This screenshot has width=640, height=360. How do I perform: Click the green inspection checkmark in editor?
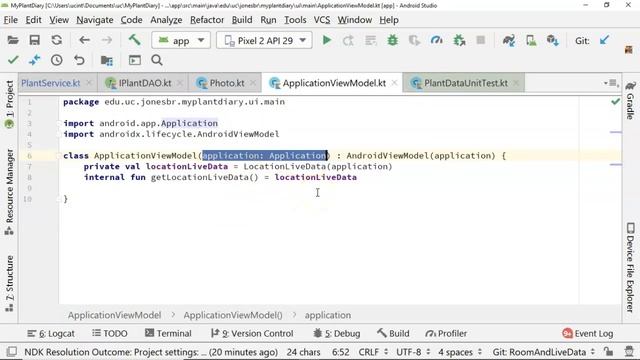pyautogui.click(x=616, y=101)
